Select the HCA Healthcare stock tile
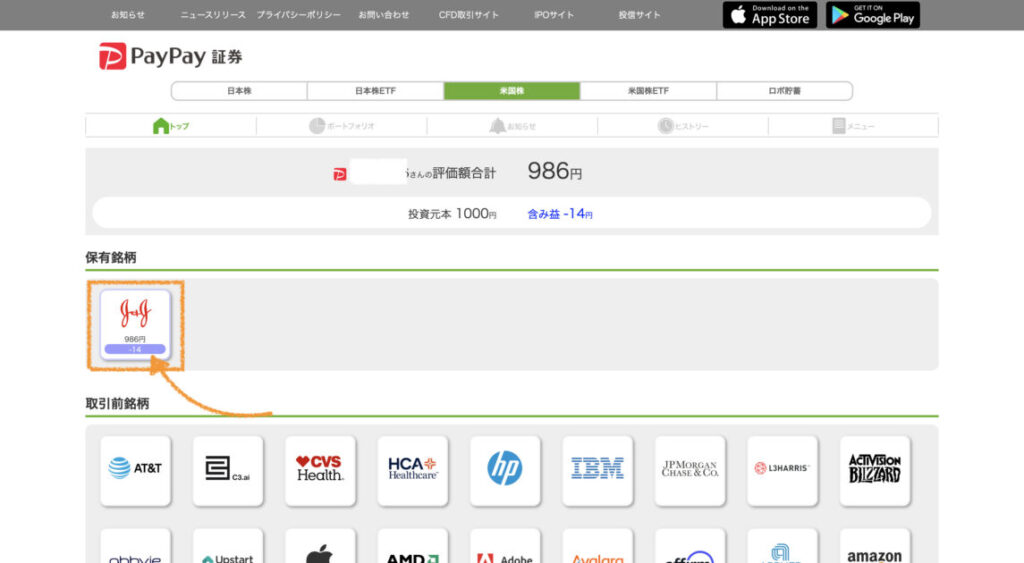1024x563 pixels. pos(412,469)
